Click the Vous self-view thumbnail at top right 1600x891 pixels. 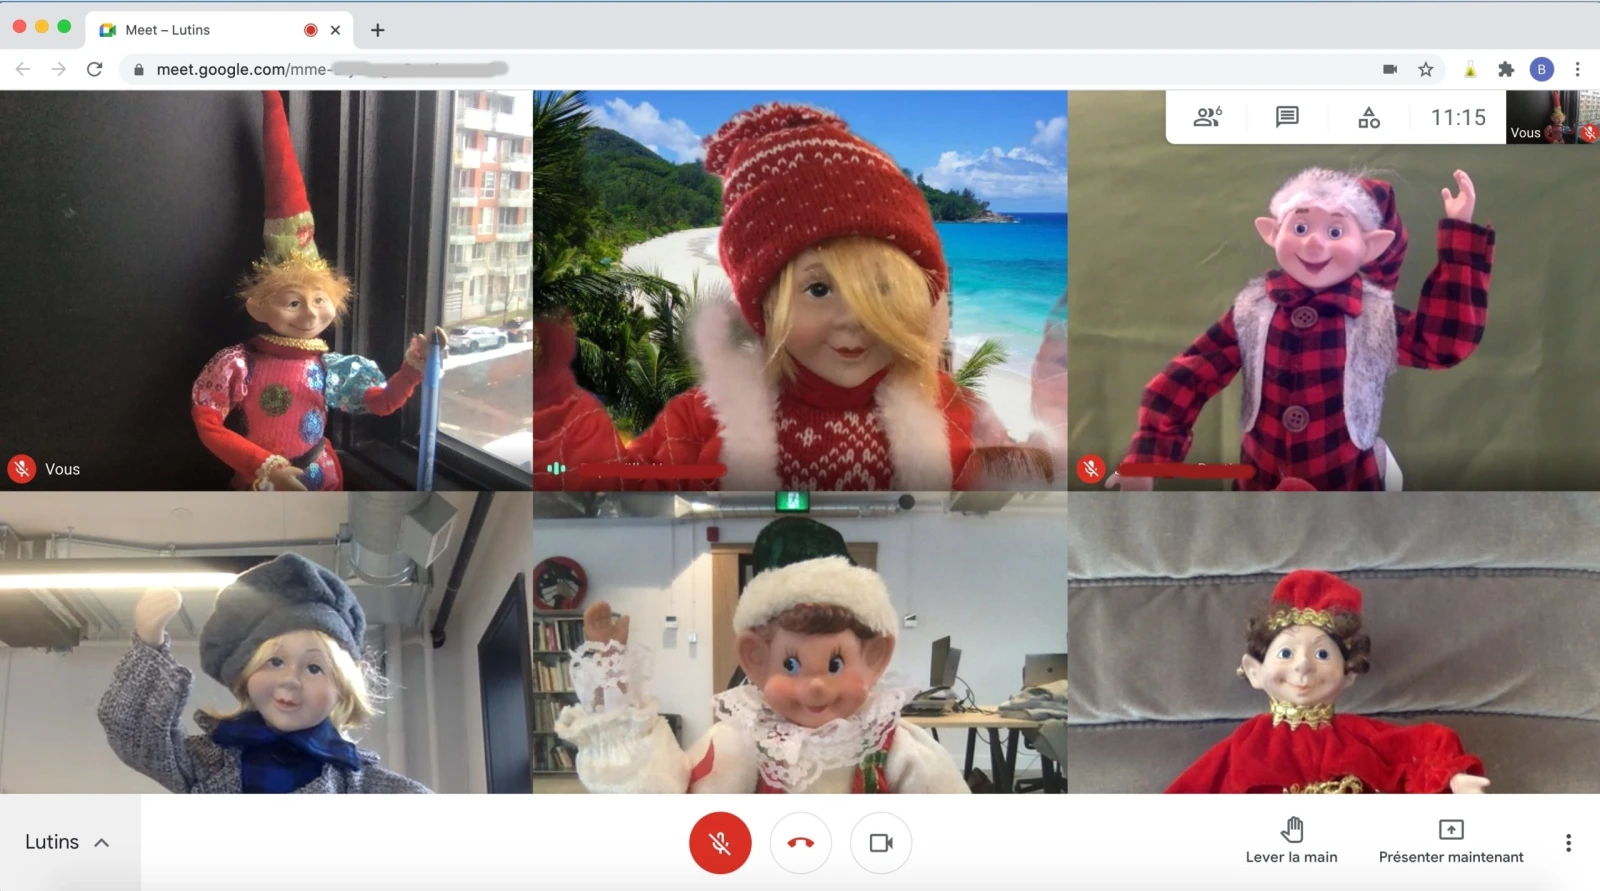(x=1552, y=118)
